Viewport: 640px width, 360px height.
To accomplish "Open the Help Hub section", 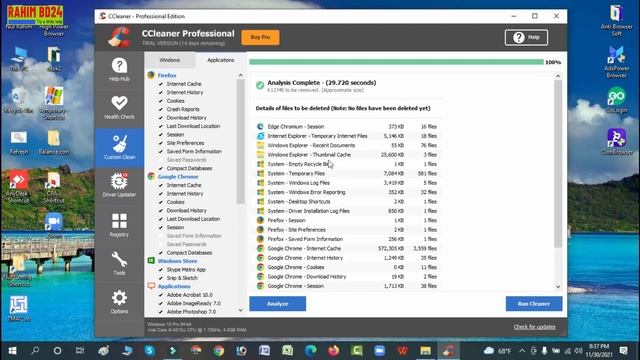I will point(119,69).
